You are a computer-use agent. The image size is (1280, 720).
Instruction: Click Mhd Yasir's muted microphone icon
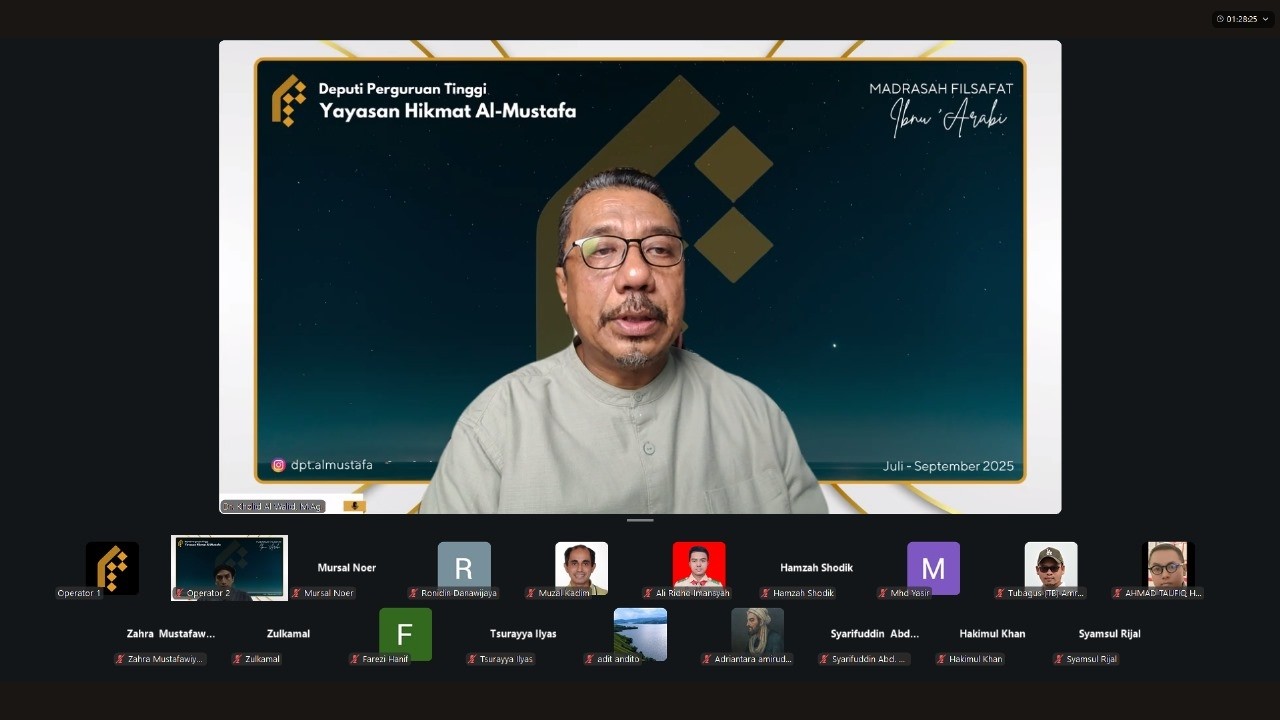click(x=883, y=593)
